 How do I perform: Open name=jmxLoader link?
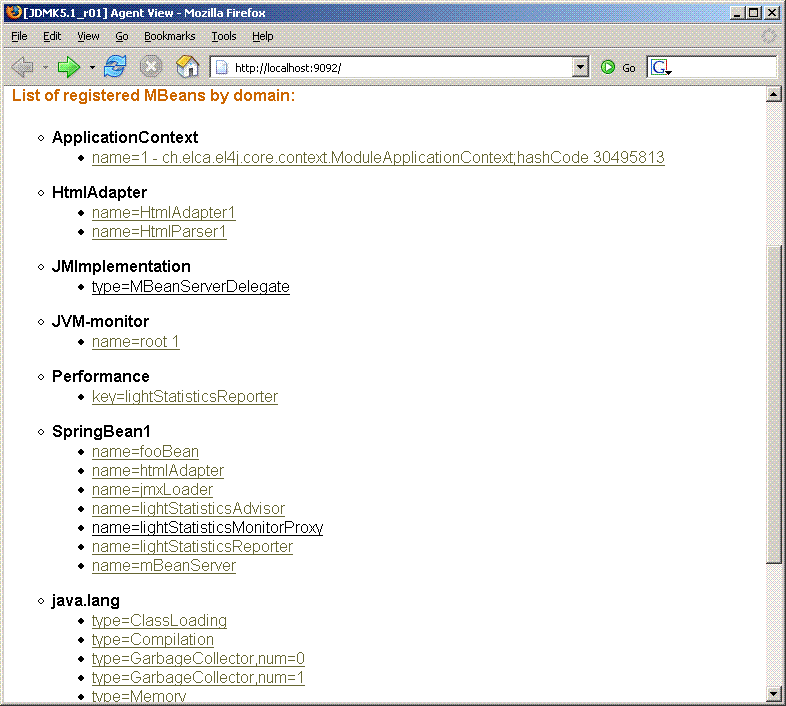[x=152, y=490]
